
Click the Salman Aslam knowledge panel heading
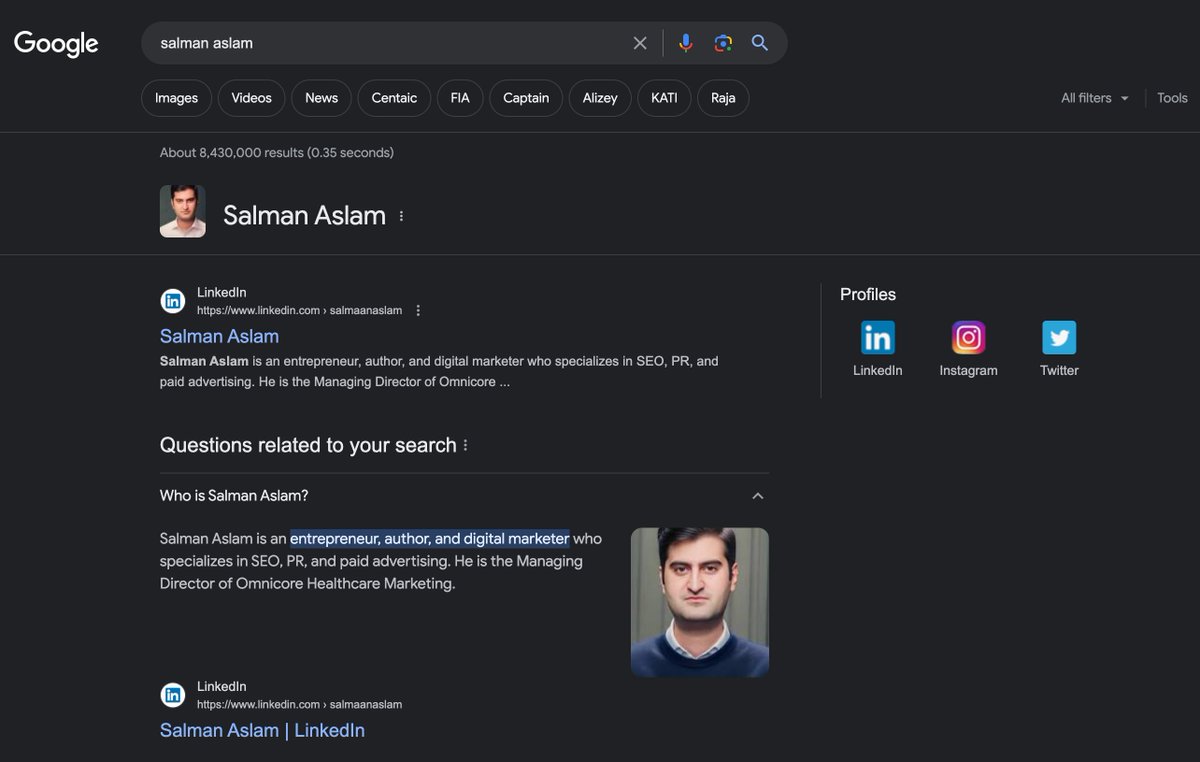click(x=304, y=215)
